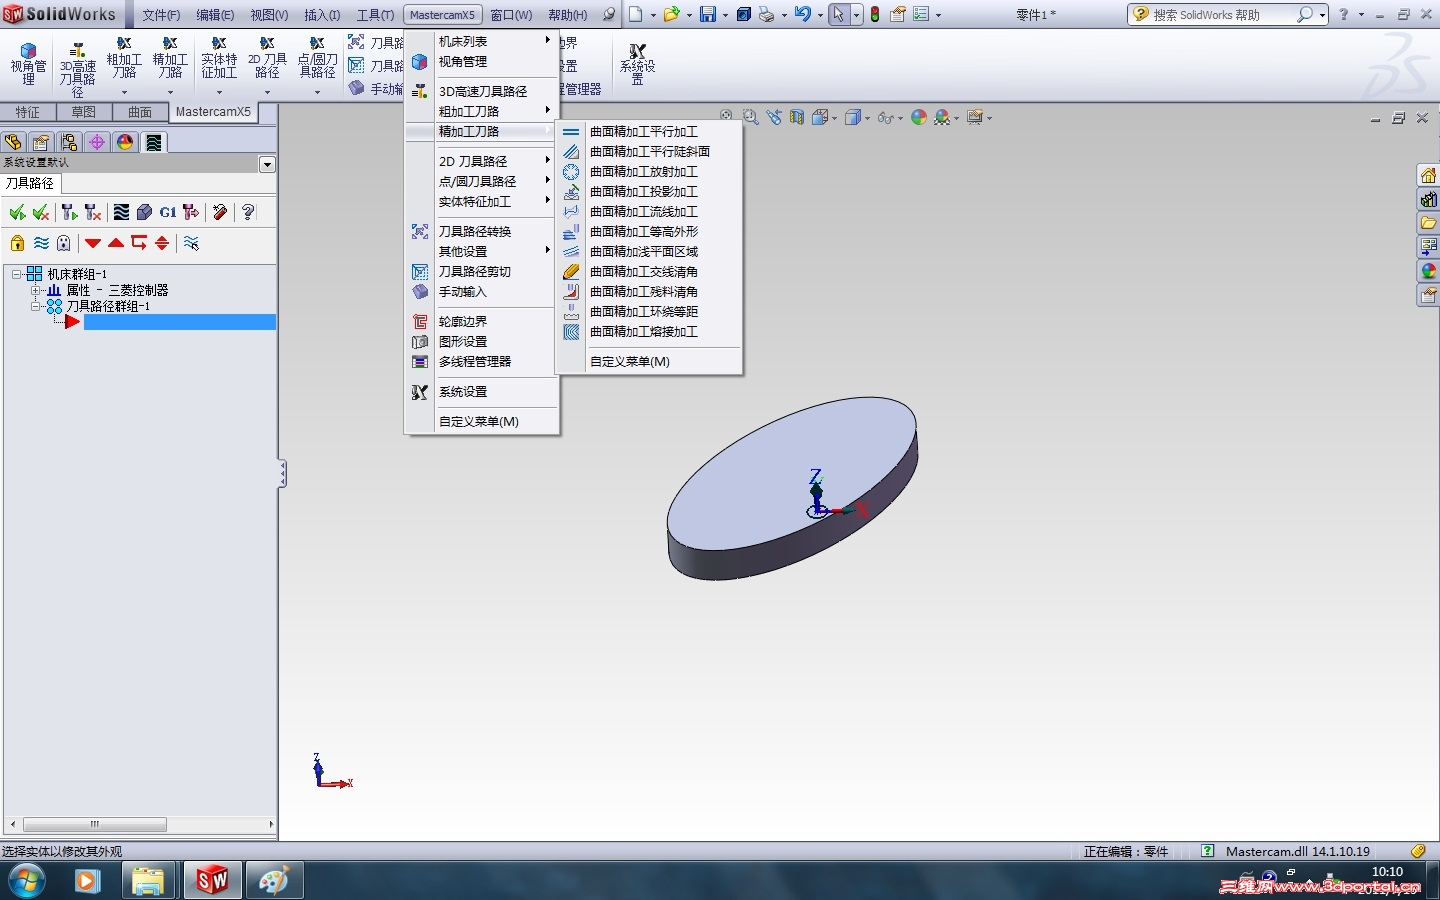
Task: Click the first green checkmark icon
Action: (x=17, y=212)
